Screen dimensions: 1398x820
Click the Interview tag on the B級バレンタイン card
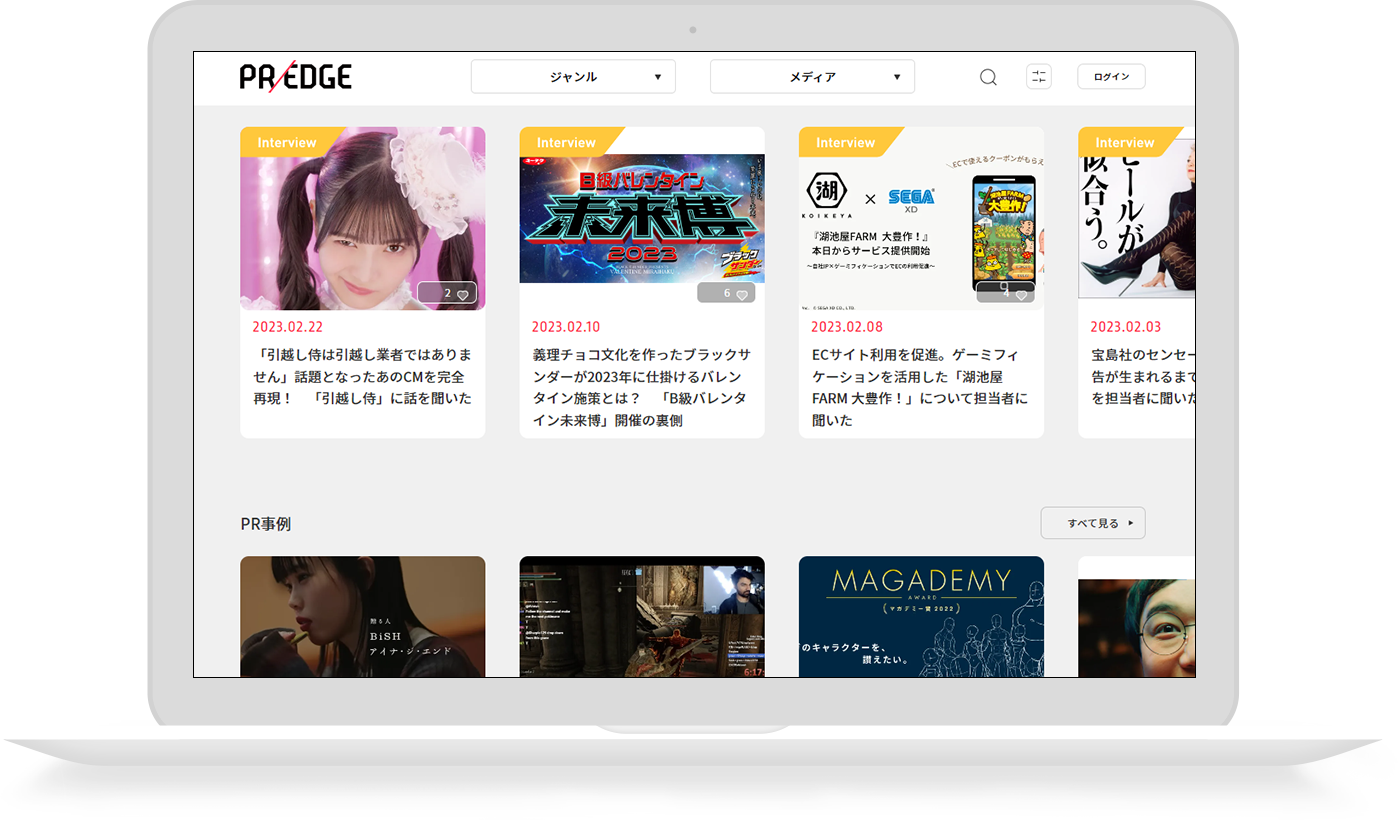click(566, 143)
